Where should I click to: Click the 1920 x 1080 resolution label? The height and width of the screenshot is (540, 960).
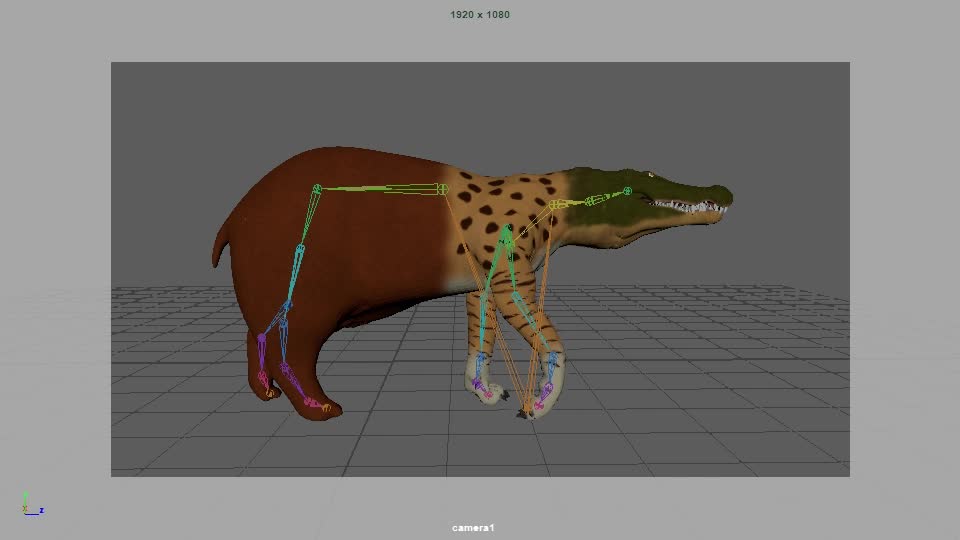[x=480, y=15]
